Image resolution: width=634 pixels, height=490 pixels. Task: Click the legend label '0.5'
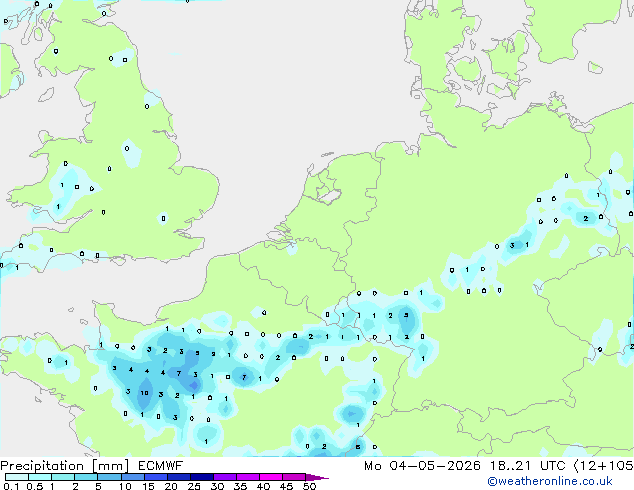35,486
